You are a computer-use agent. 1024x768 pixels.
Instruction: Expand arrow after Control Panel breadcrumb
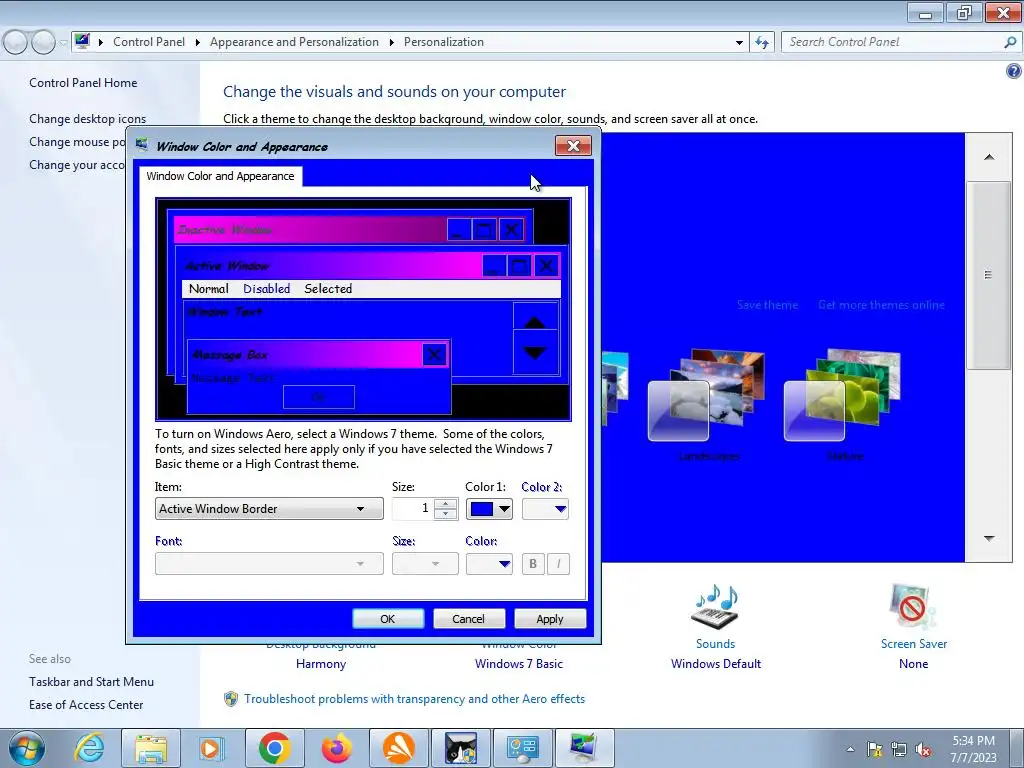coord(197,42)
